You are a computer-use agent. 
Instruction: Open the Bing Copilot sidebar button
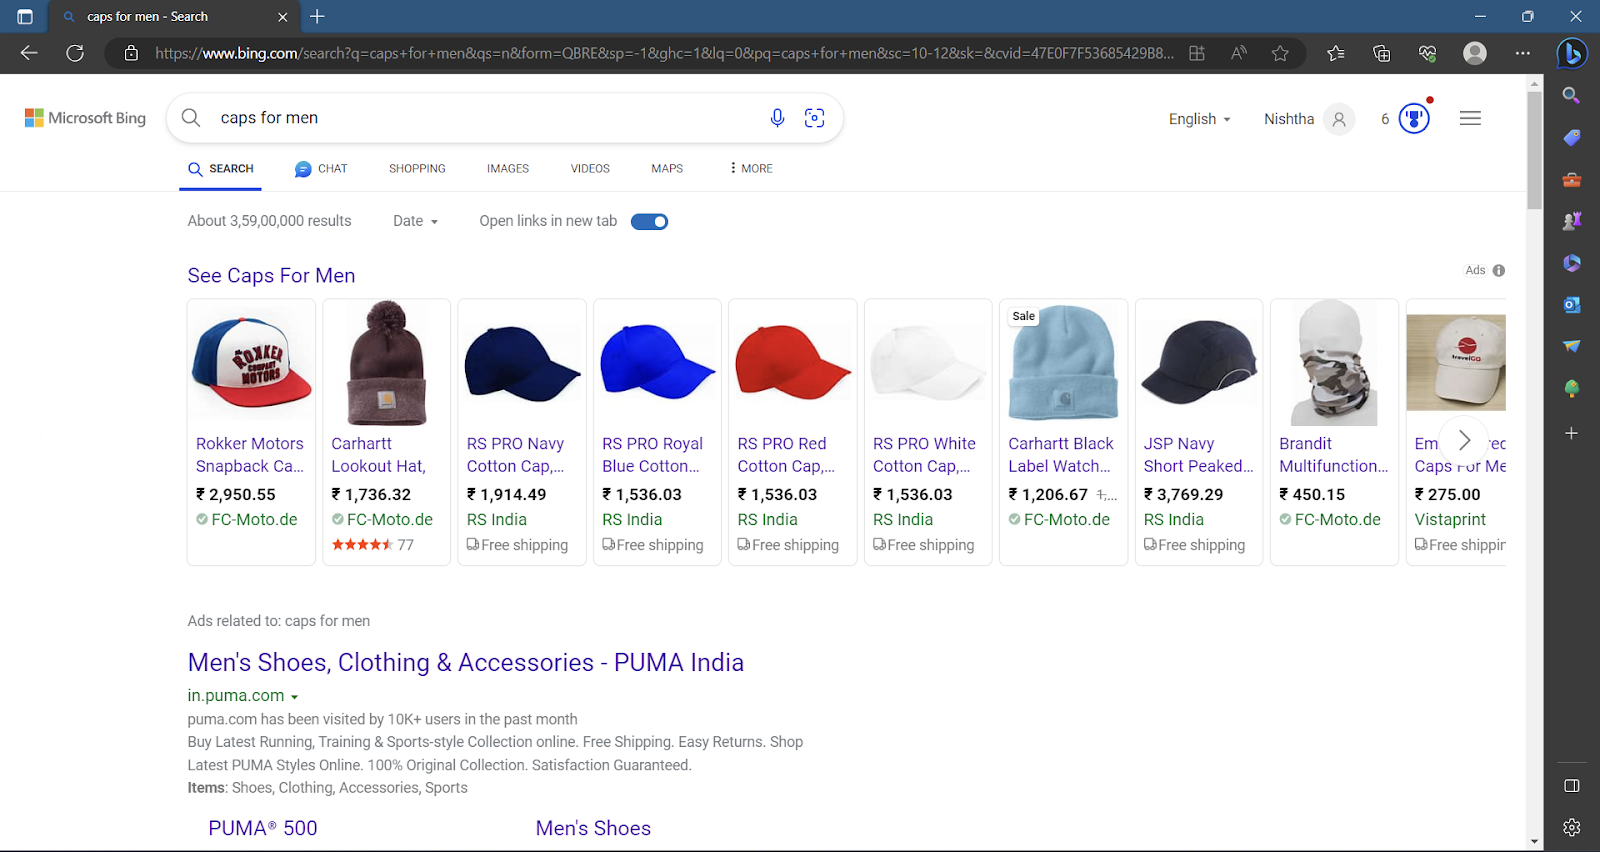[1572, 53]
